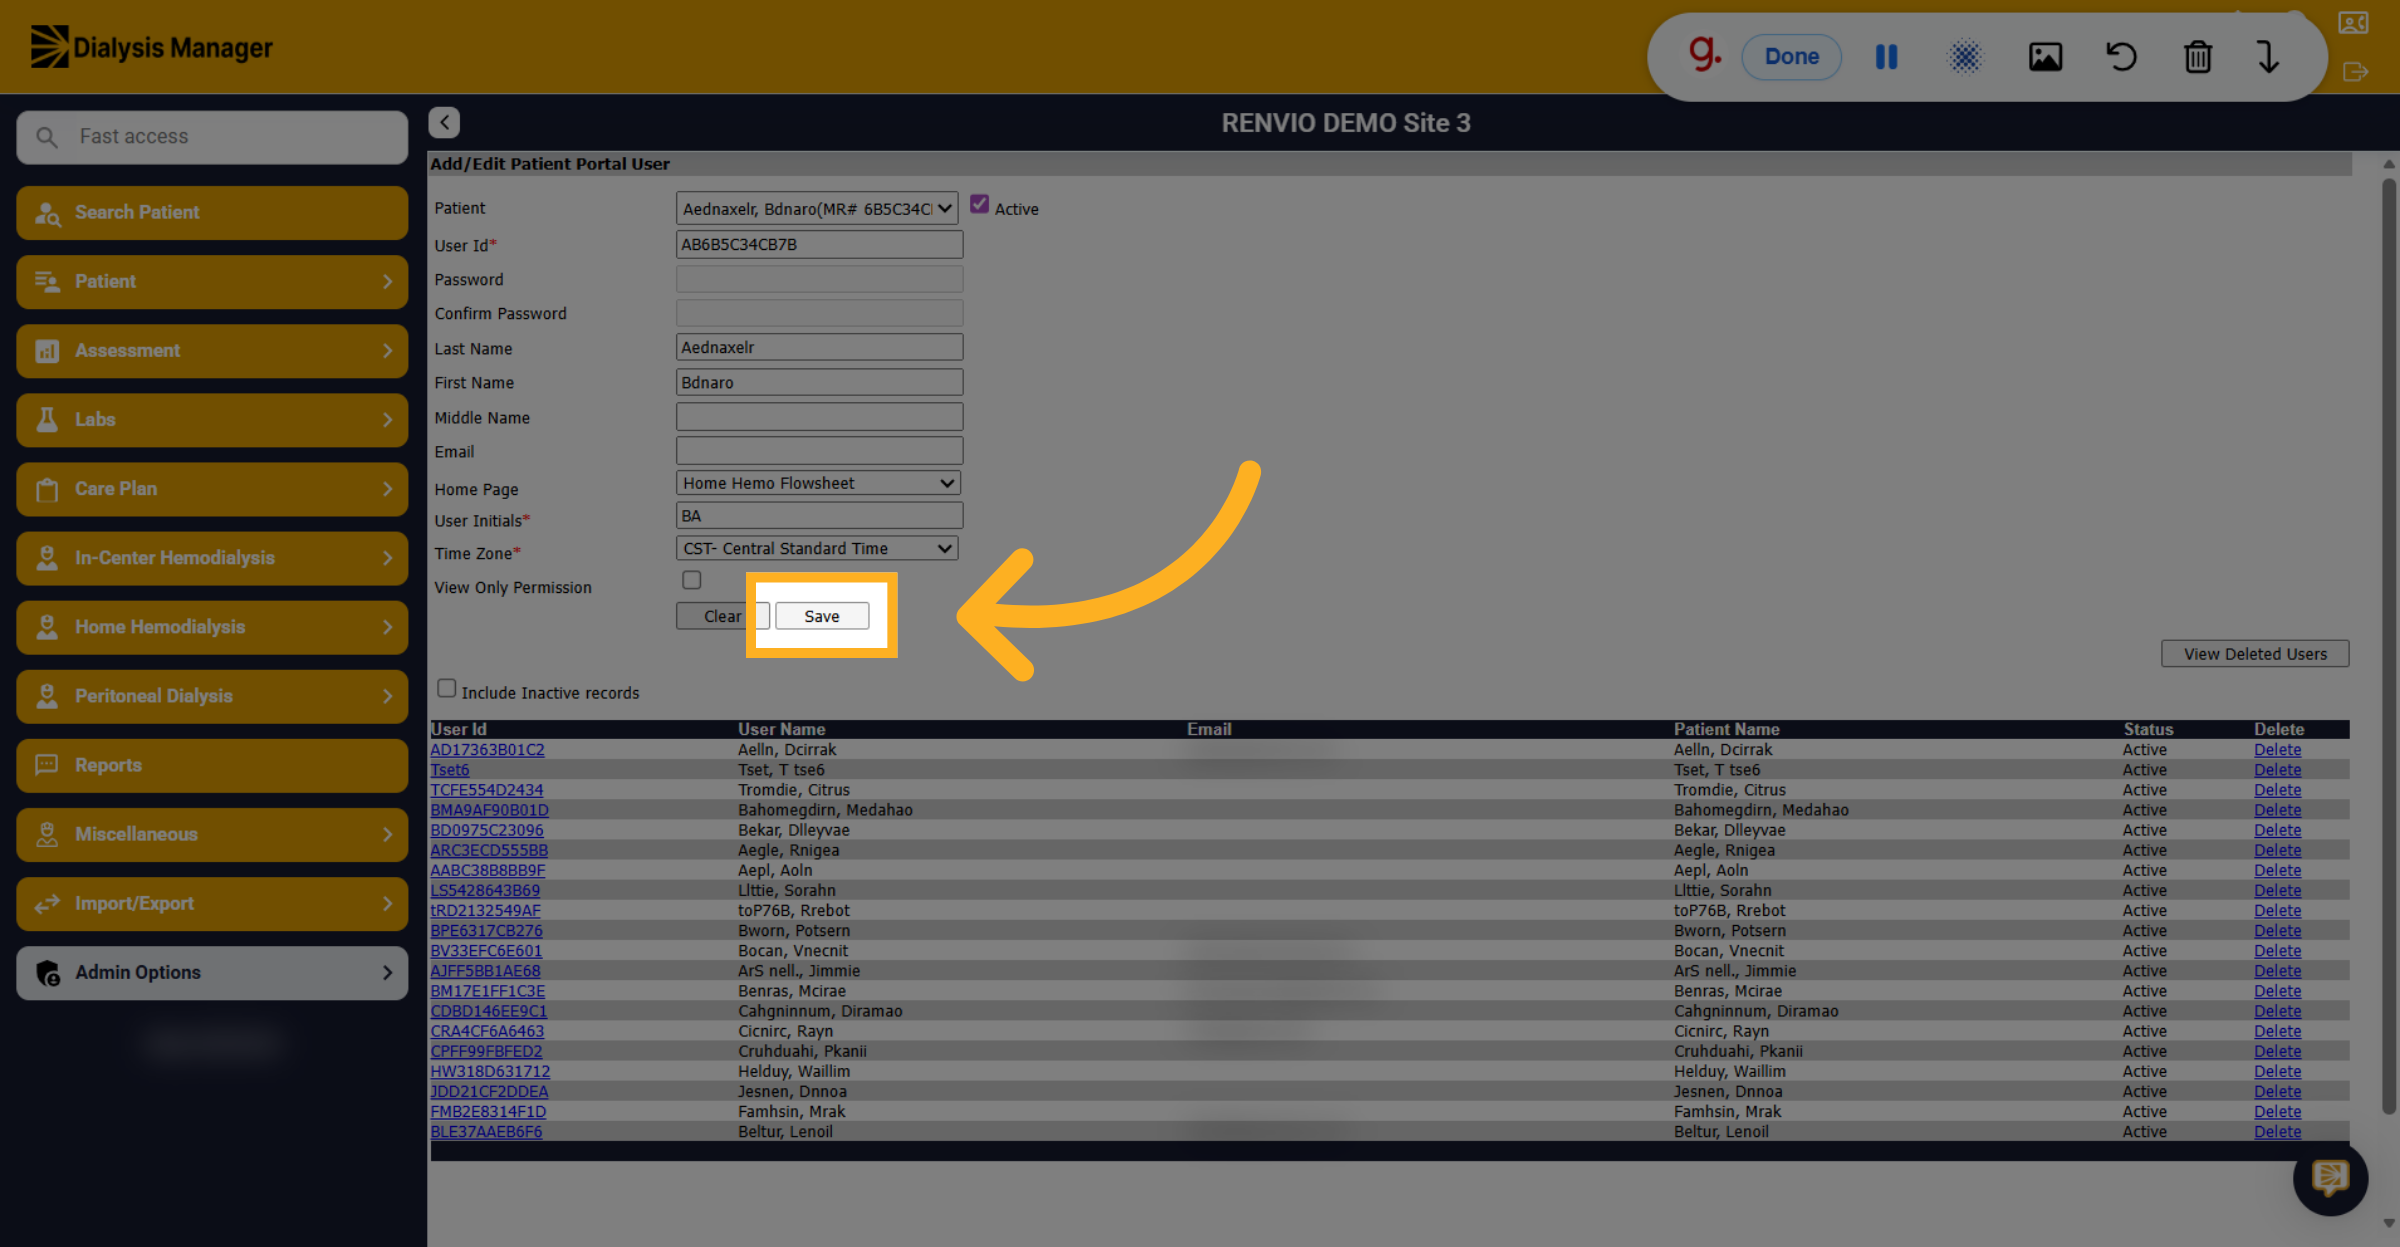Open the chat support bubble icon
Viewport: 2400px width, 1247px height.
2330,1177
